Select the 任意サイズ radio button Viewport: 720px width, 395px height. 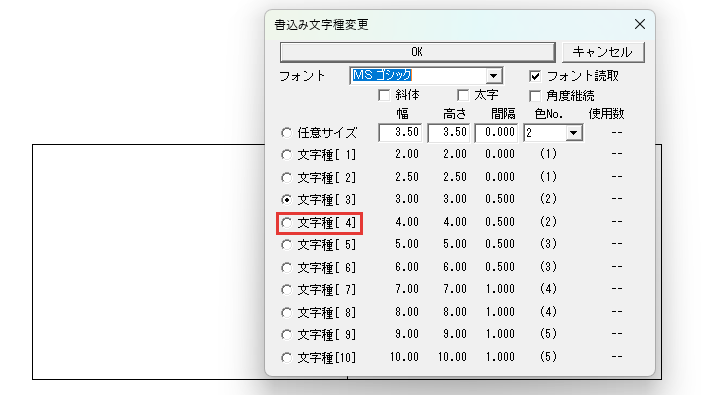[x=287, y=133]
